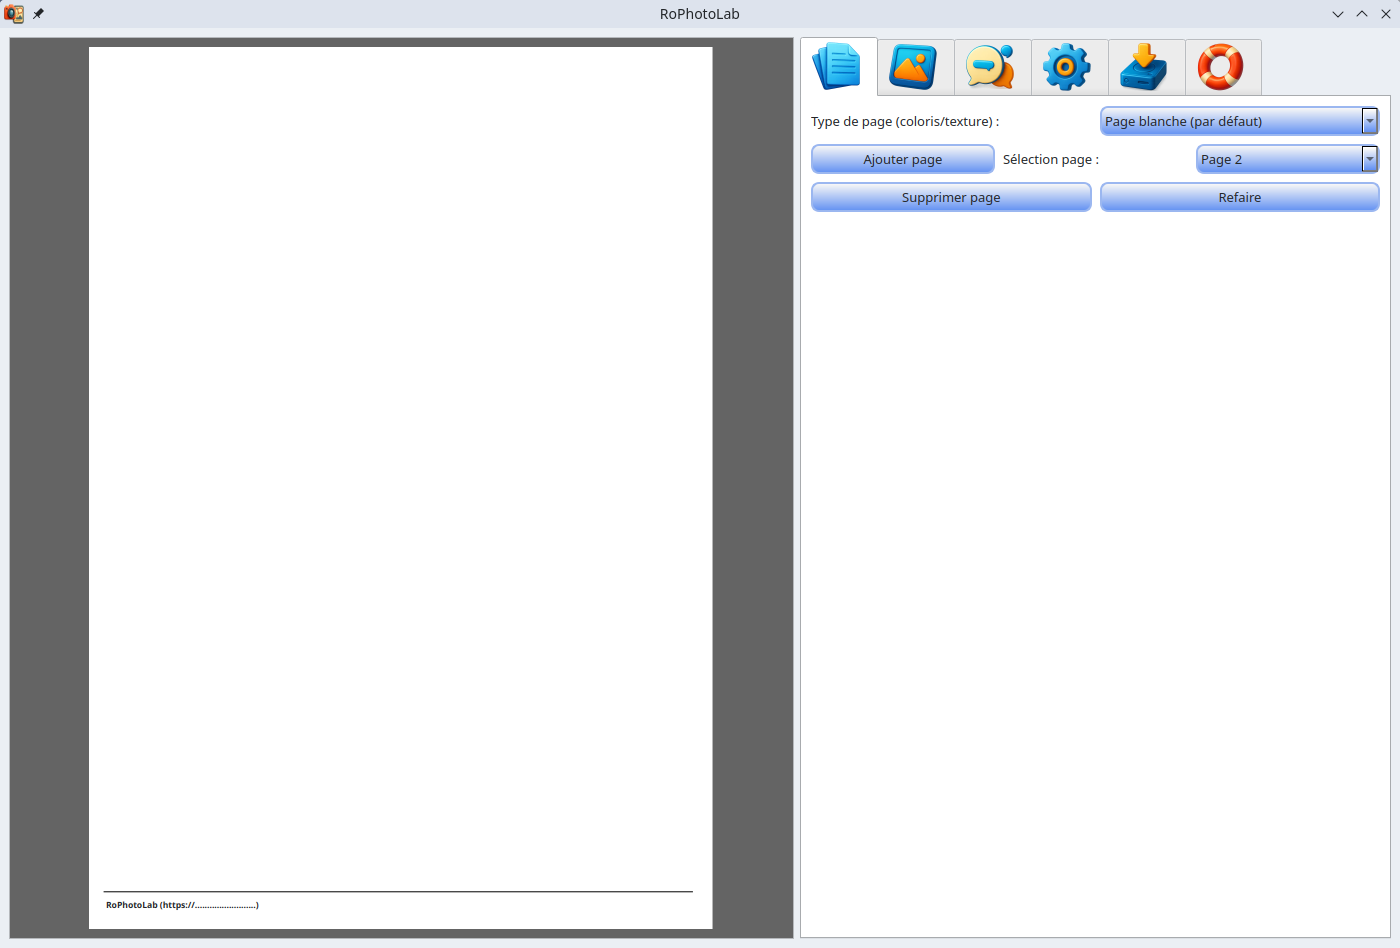Switch to the Photos tab with picture icon
Viewport: 1400px width, 948px height.
click(915, 67)
